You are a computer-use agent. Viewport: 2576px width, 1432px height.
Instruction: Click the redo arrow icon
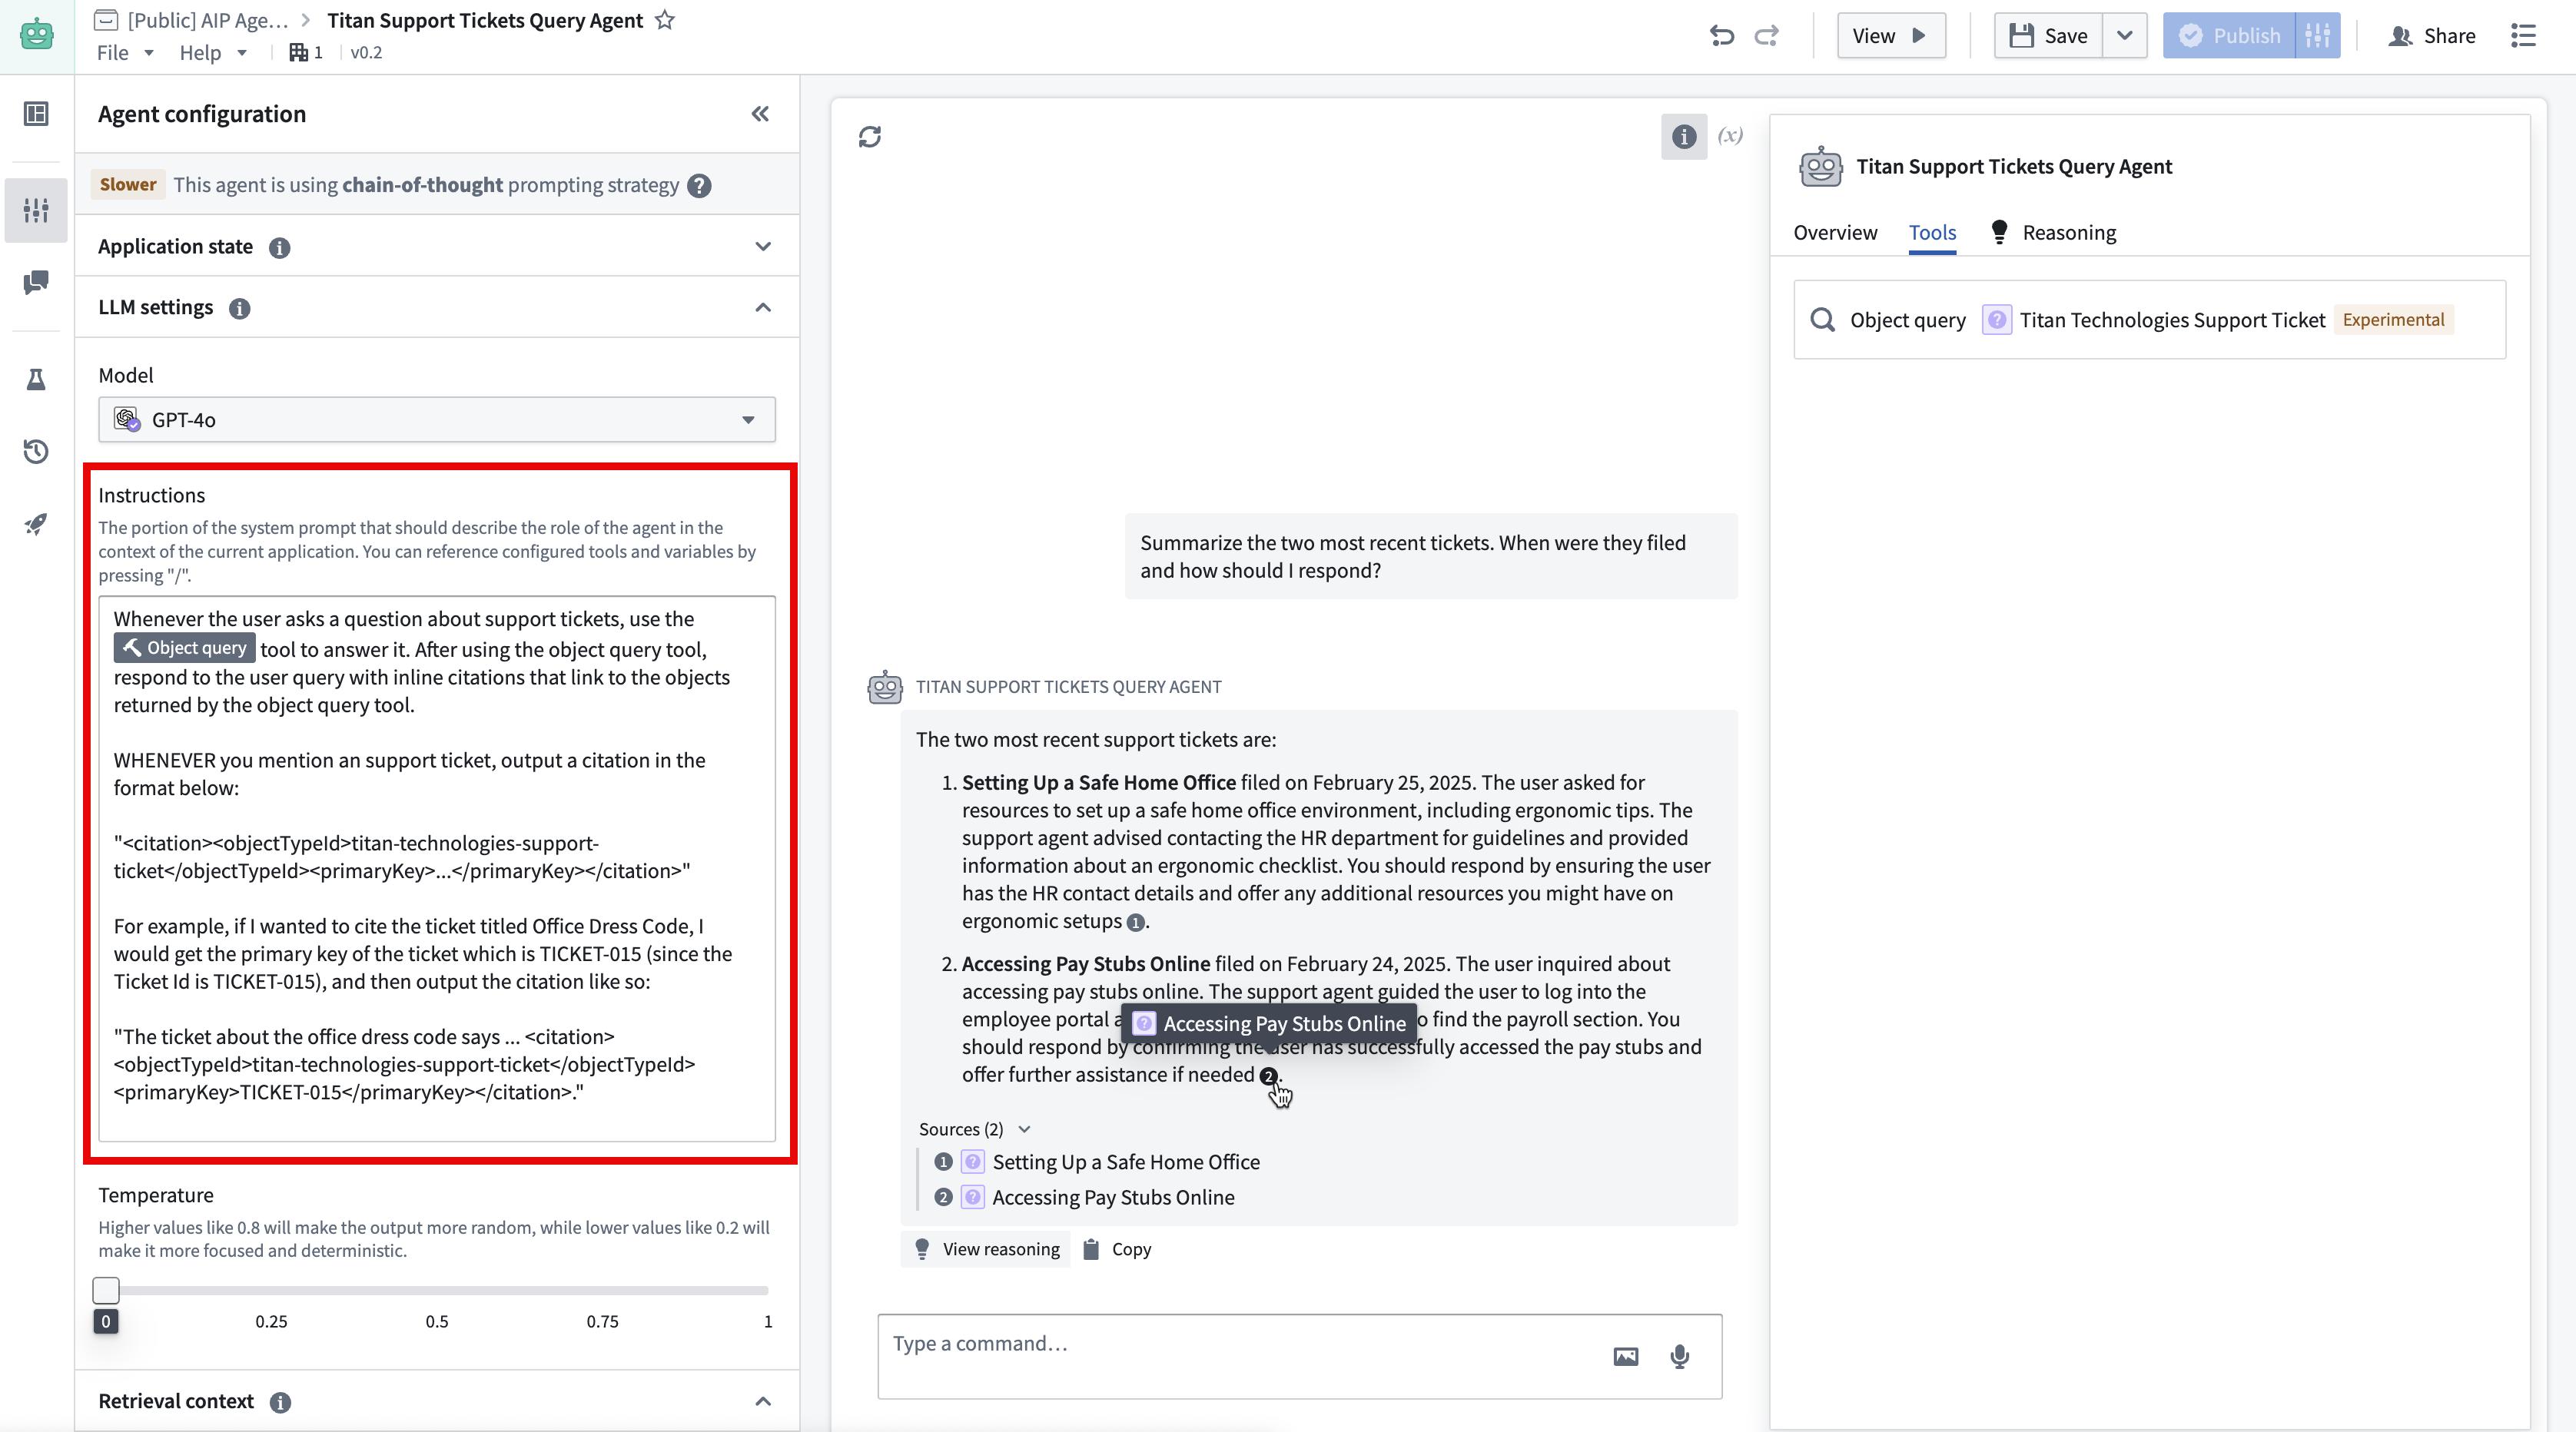1767,36
